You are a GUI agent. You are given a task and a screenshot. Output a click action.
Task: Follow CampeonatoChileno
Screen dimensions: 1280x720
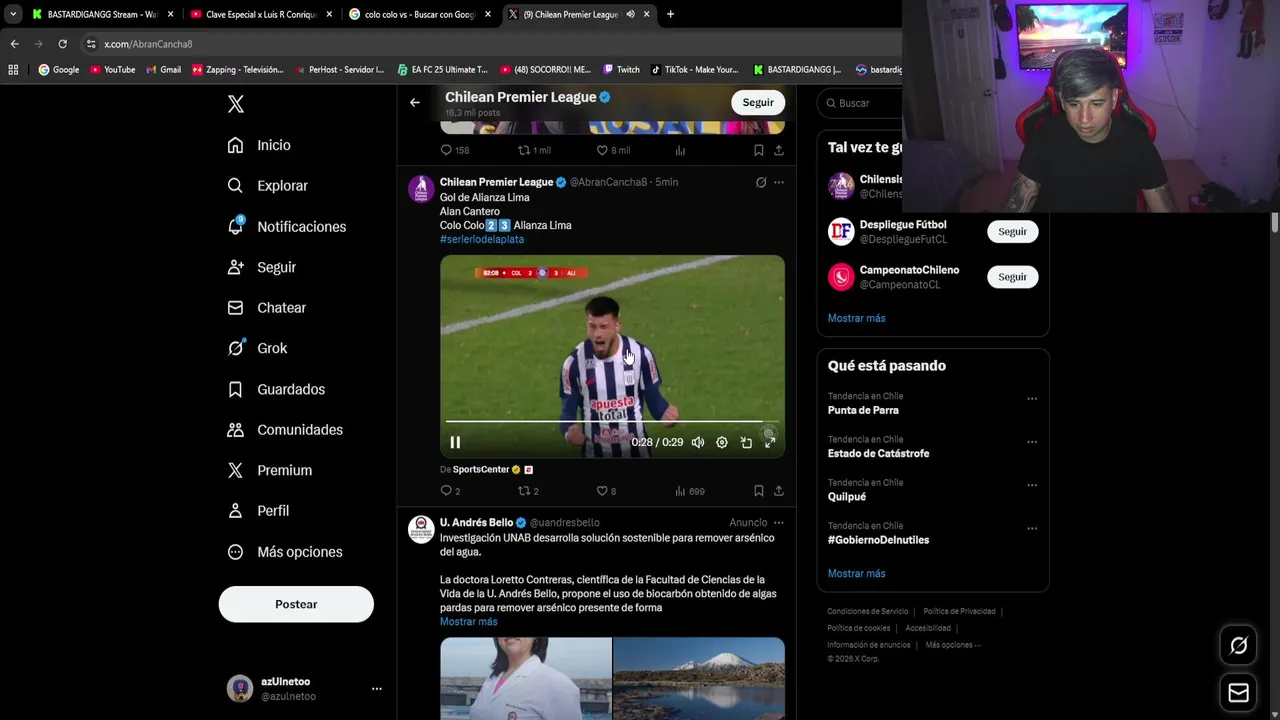[x=1012, y=277]
